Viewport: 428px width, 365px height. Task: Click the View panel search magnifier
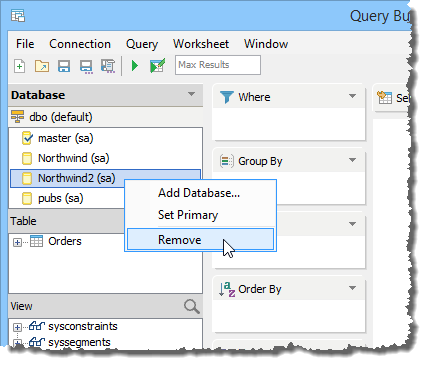(192, 306)
